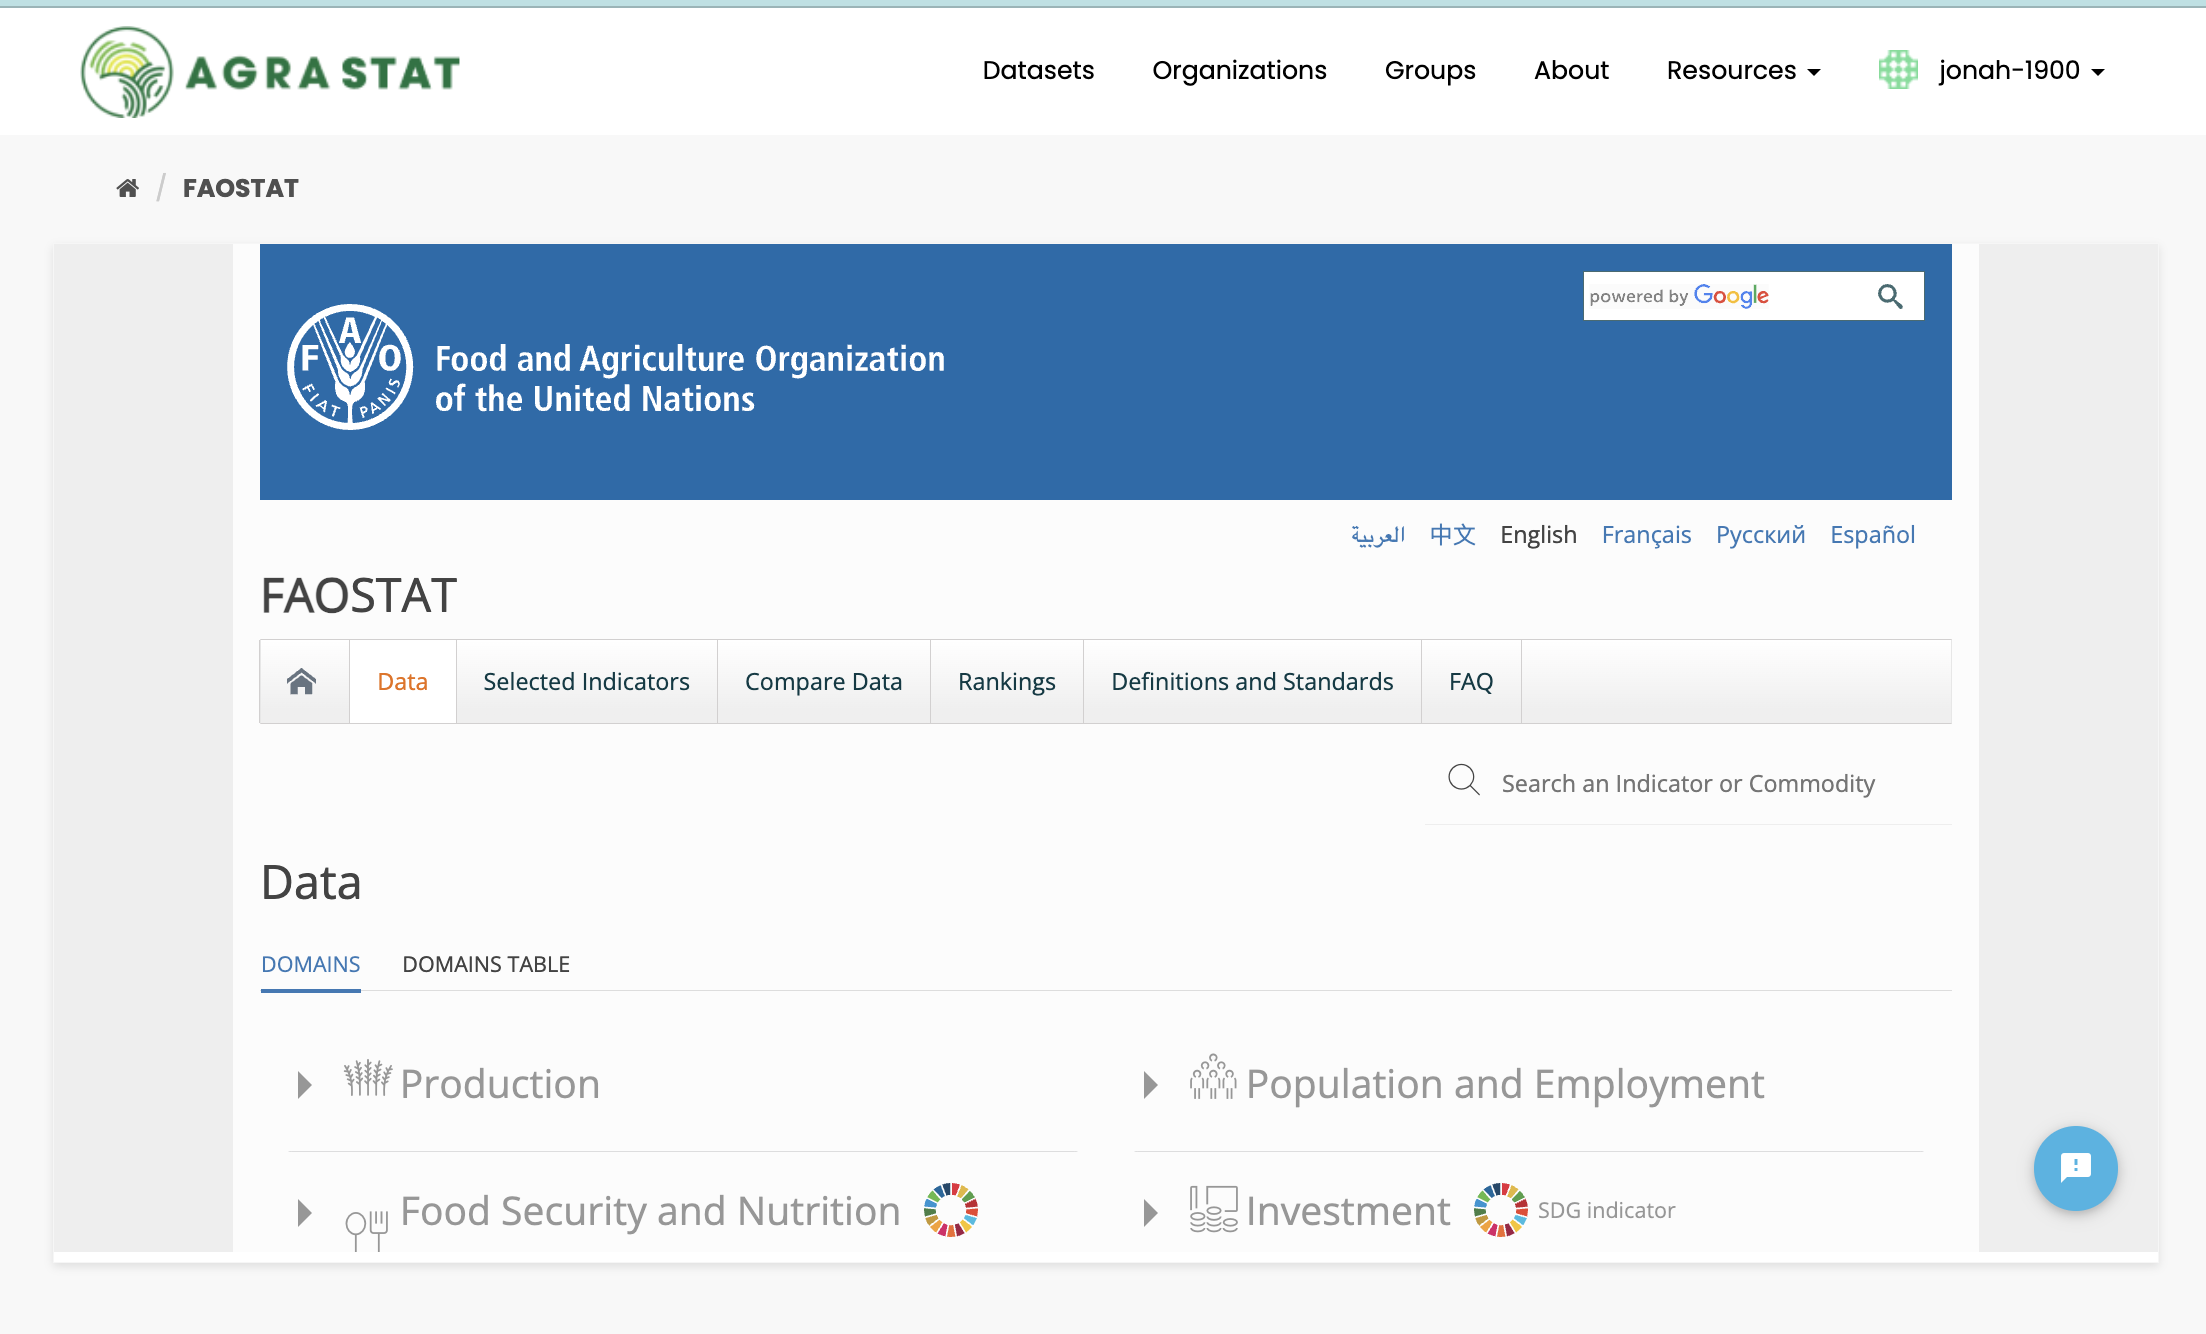
Task: Expand the Production domain
Action: (x=305, y=1085)
